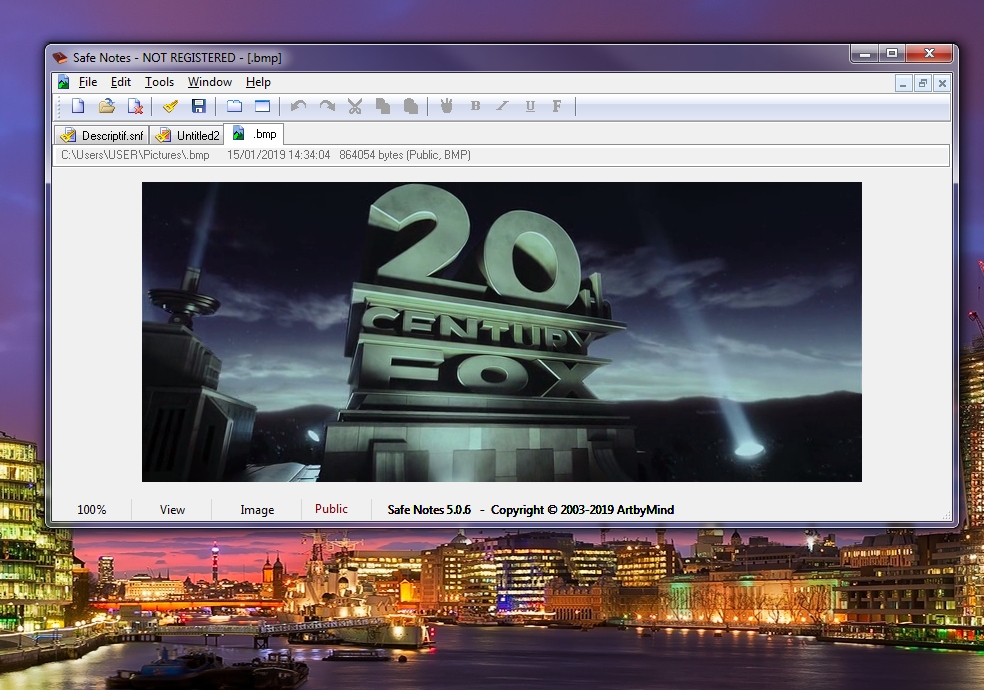Click the 100% zoom status entry
The height and width of the screenshot is (690, 984).
[x=92, y=510]
